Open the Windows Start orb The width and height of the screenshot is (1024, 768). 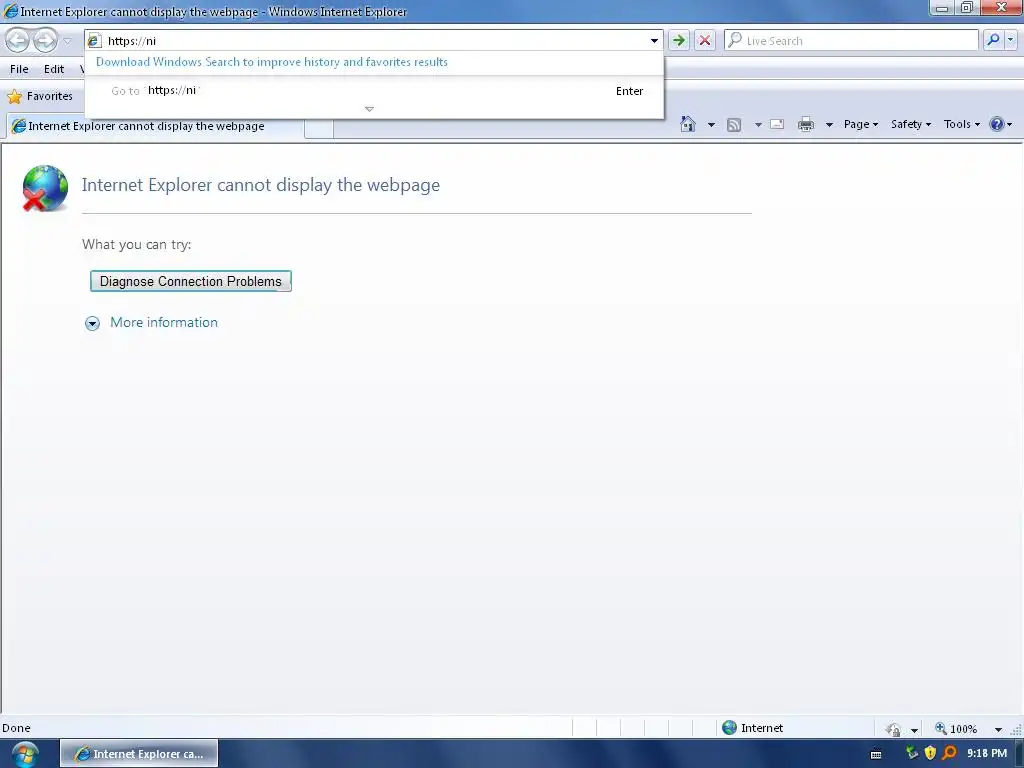tap(25, 754)
